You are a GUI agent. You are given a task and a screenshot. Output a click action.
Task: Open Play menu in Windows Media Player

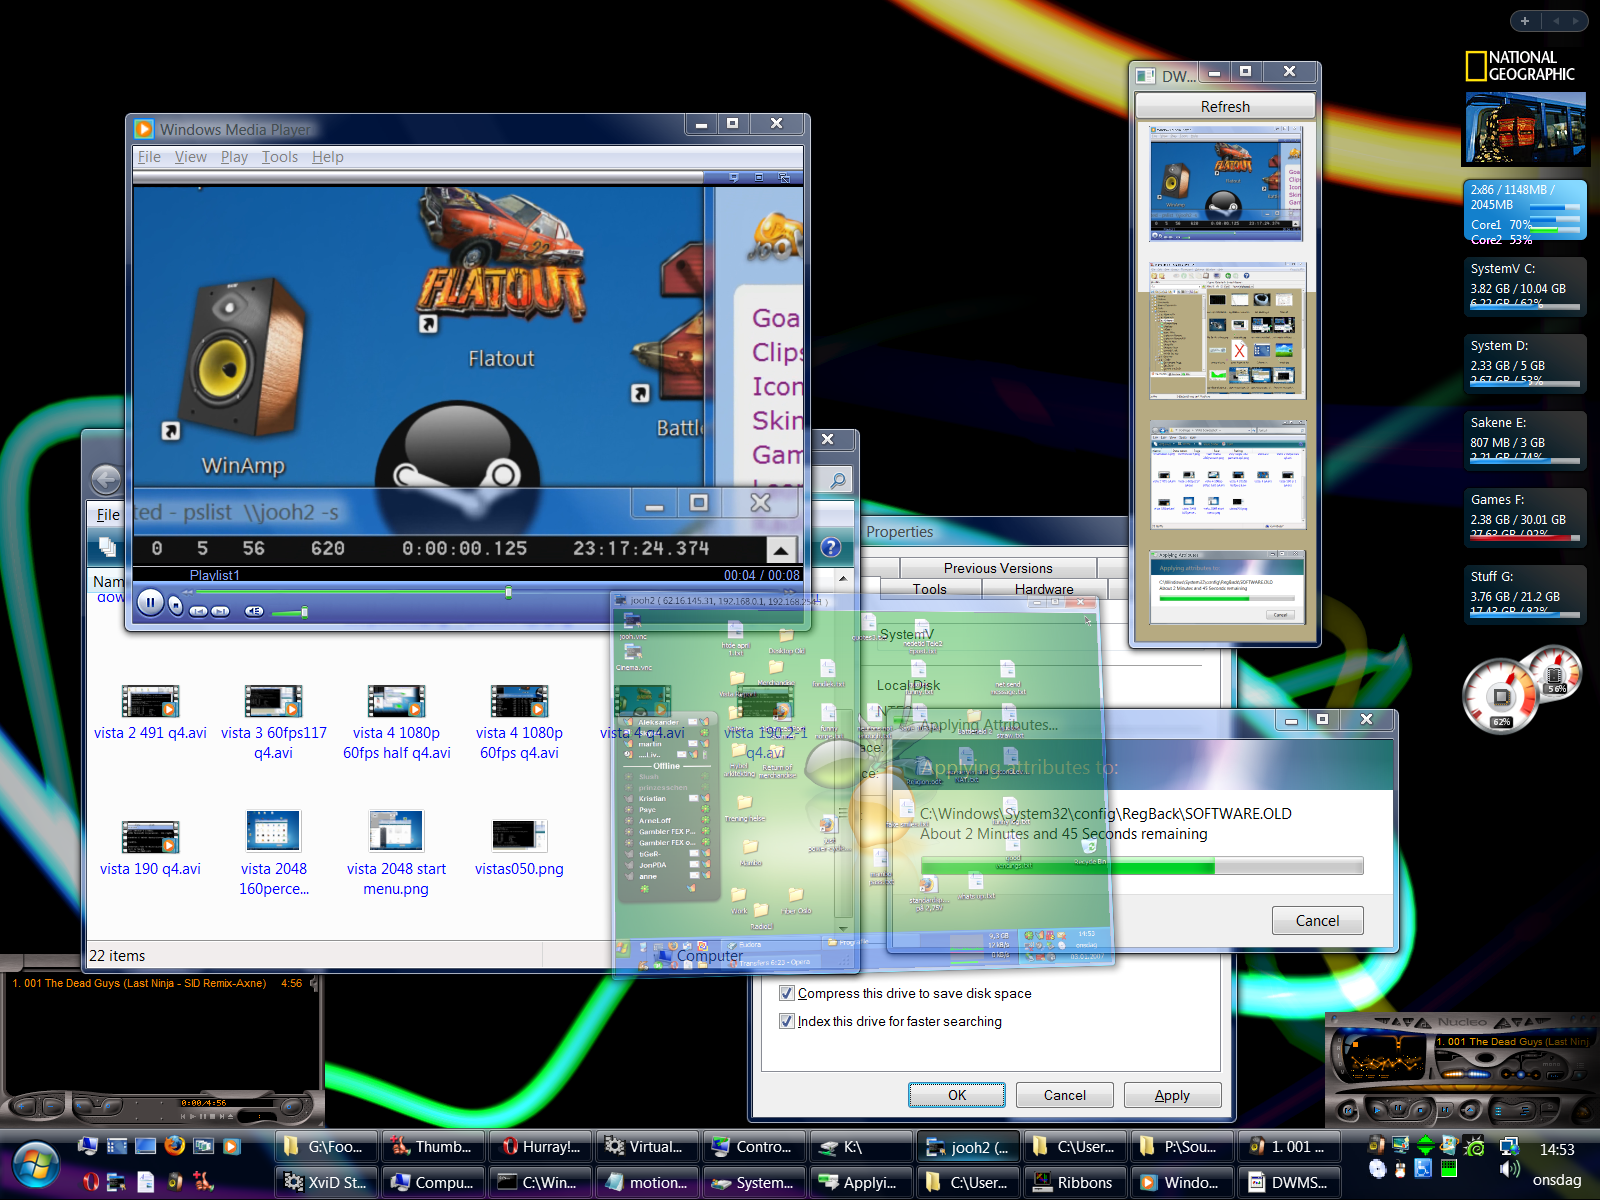tap(234, 157)
